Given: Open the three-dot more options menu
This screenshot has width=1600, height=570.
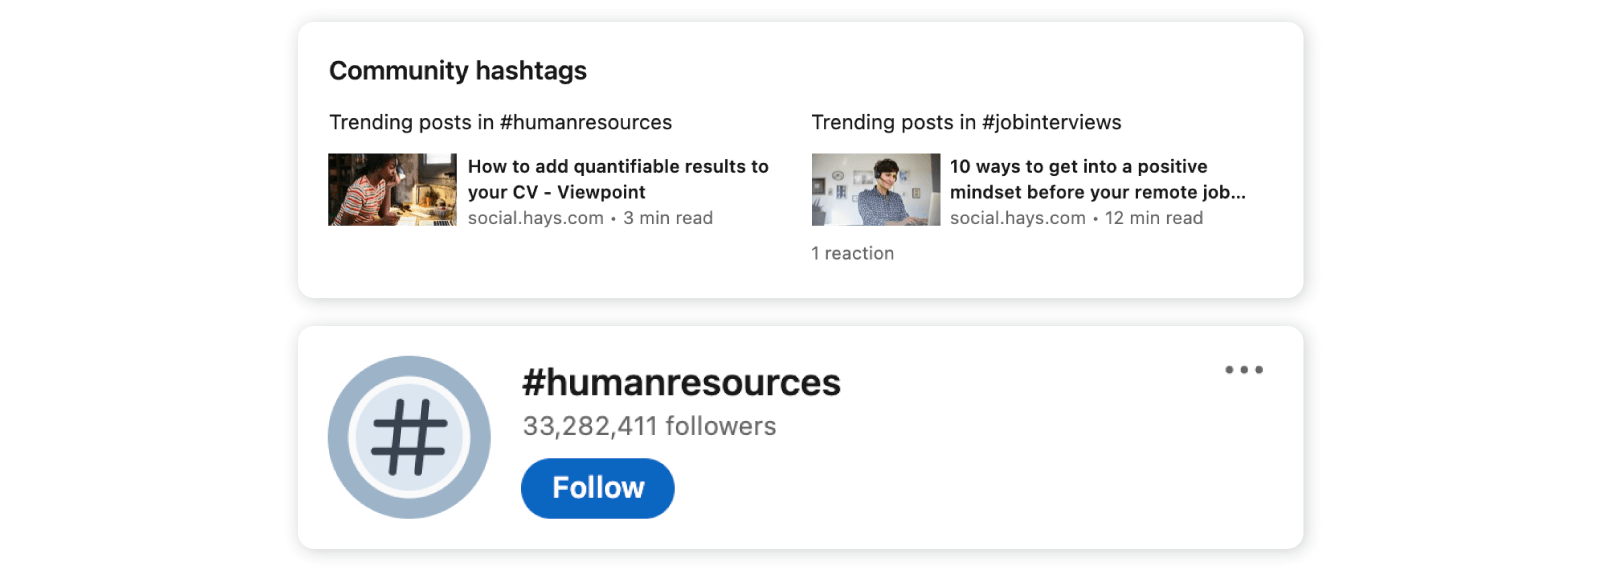Looking at the screenshot, I should click(x=1243, y=370).
